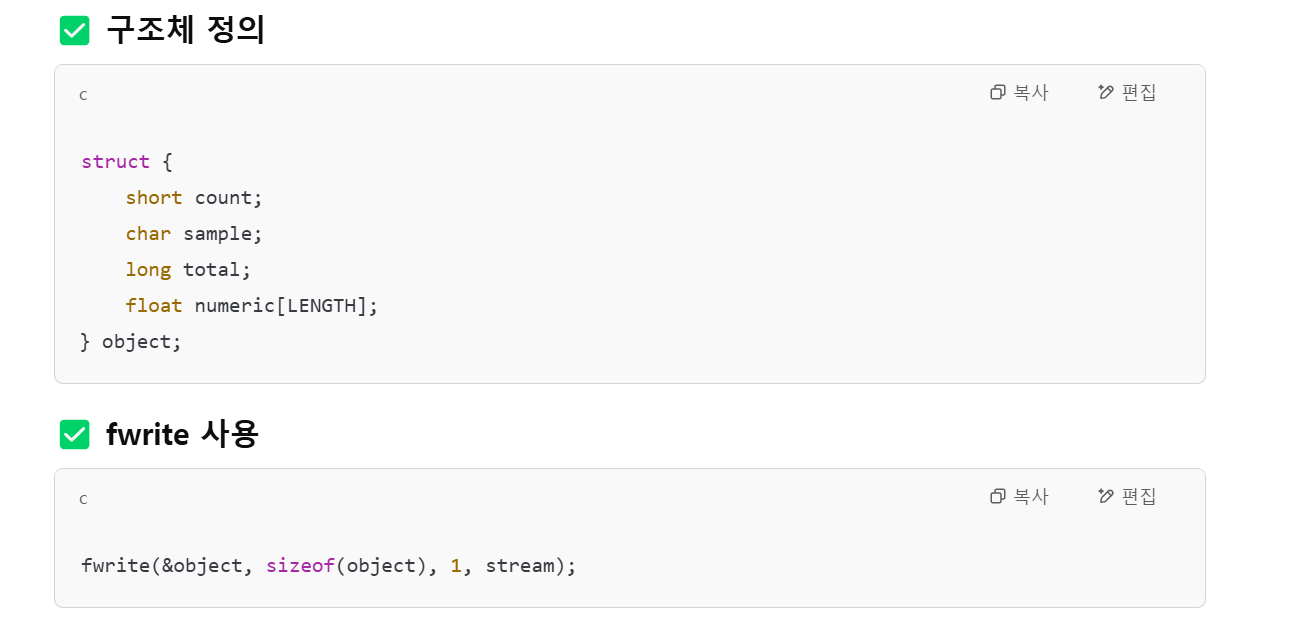Screen dimensions: 1295x617
Task: Click the pencil edit icon in struct block
Action: click(1105, 92)
